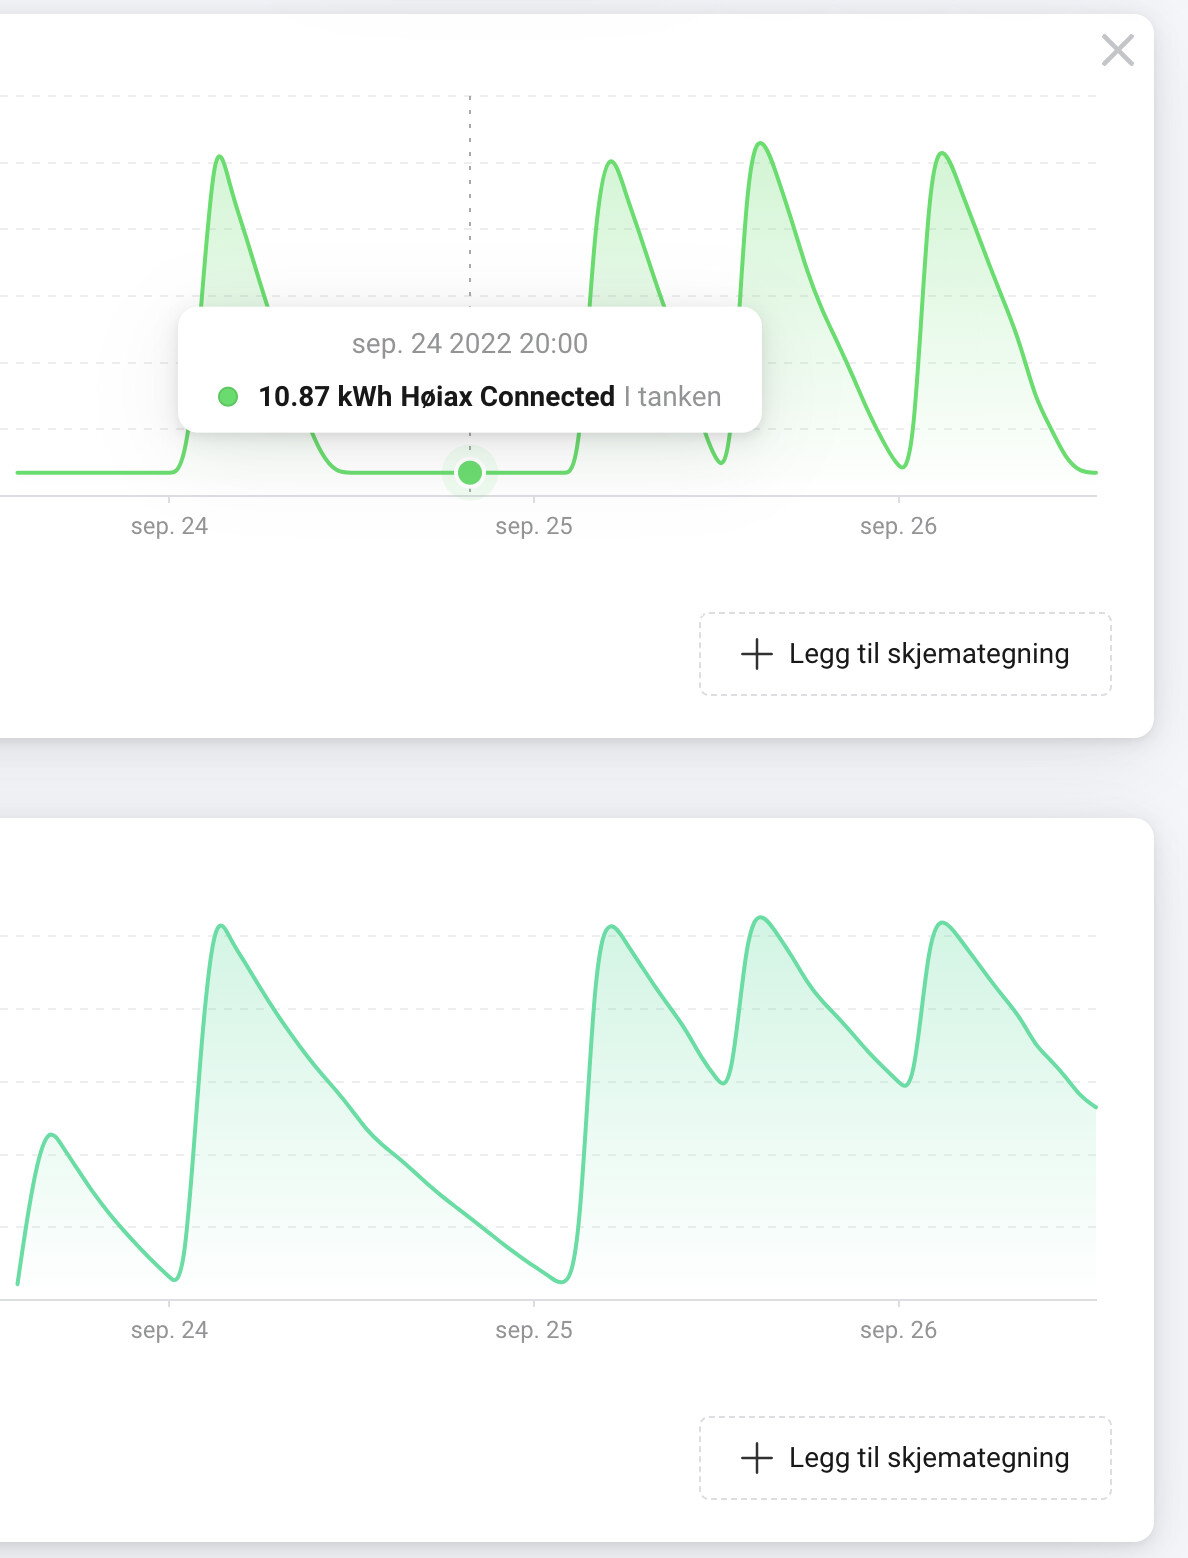Click the sep. 24 label on the lower chart axis

coord(169,1330)
